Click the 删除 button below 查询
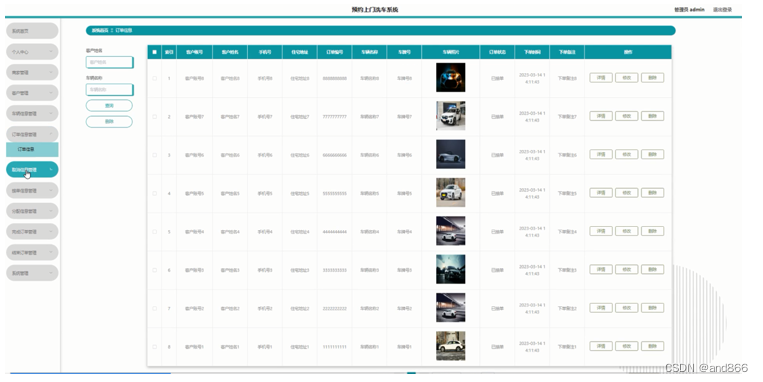The image size is (763, 382). (109, 122)
